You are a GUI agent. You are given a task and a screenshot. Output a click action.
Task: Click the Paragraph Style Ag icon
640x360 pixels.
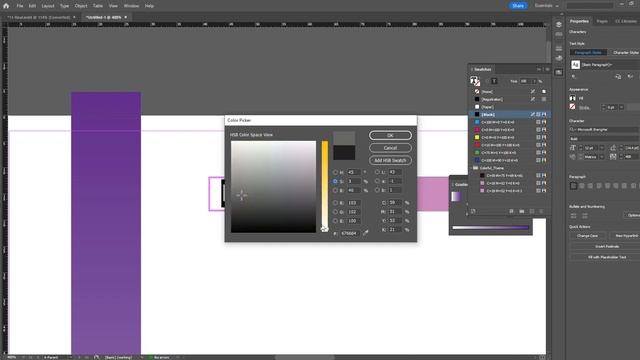click(x=575, y=64)
